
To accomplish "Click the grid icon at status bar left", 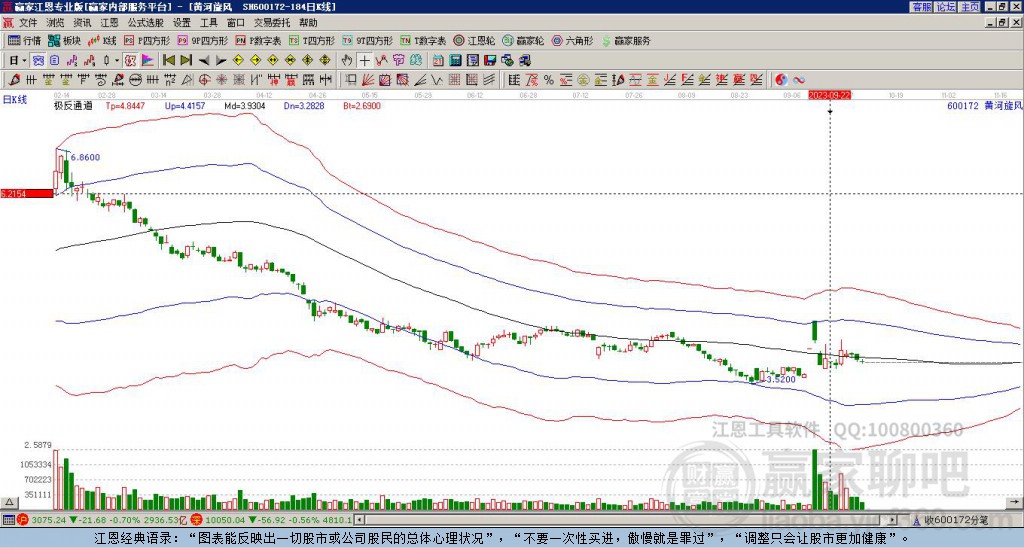I will (x=8, y=520).
